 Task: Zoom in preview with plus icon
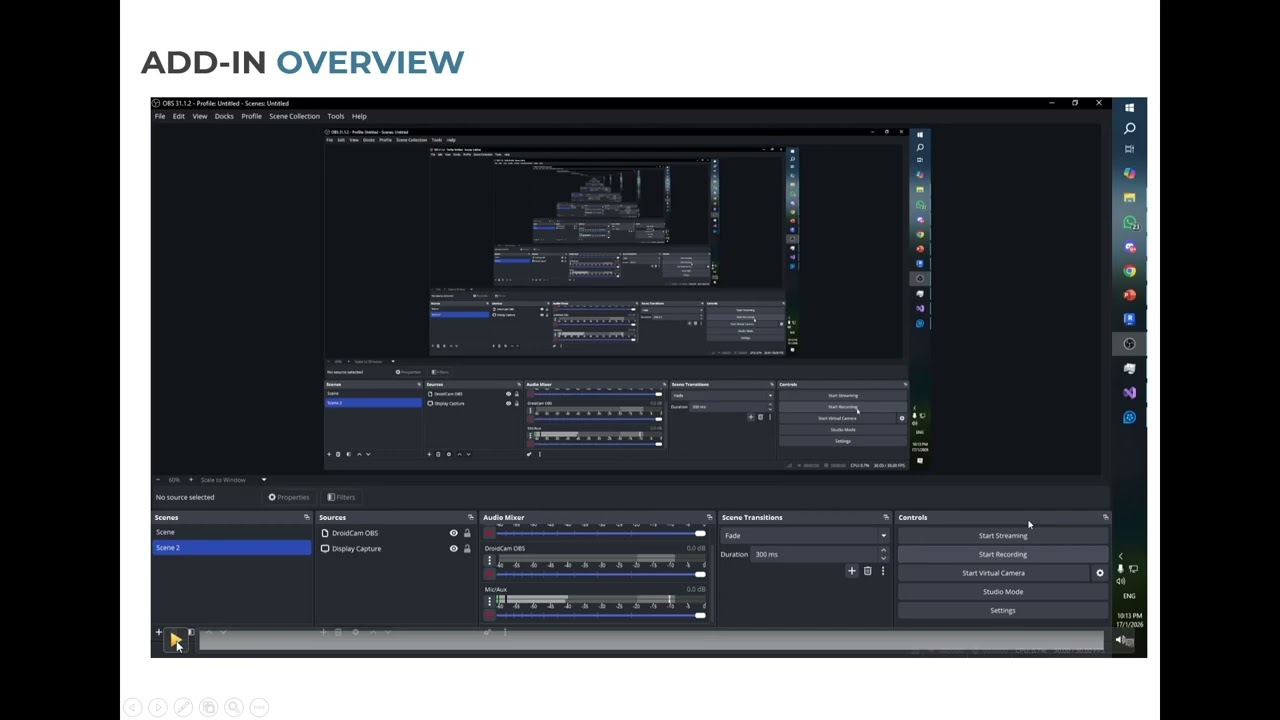tap(190, 480)
